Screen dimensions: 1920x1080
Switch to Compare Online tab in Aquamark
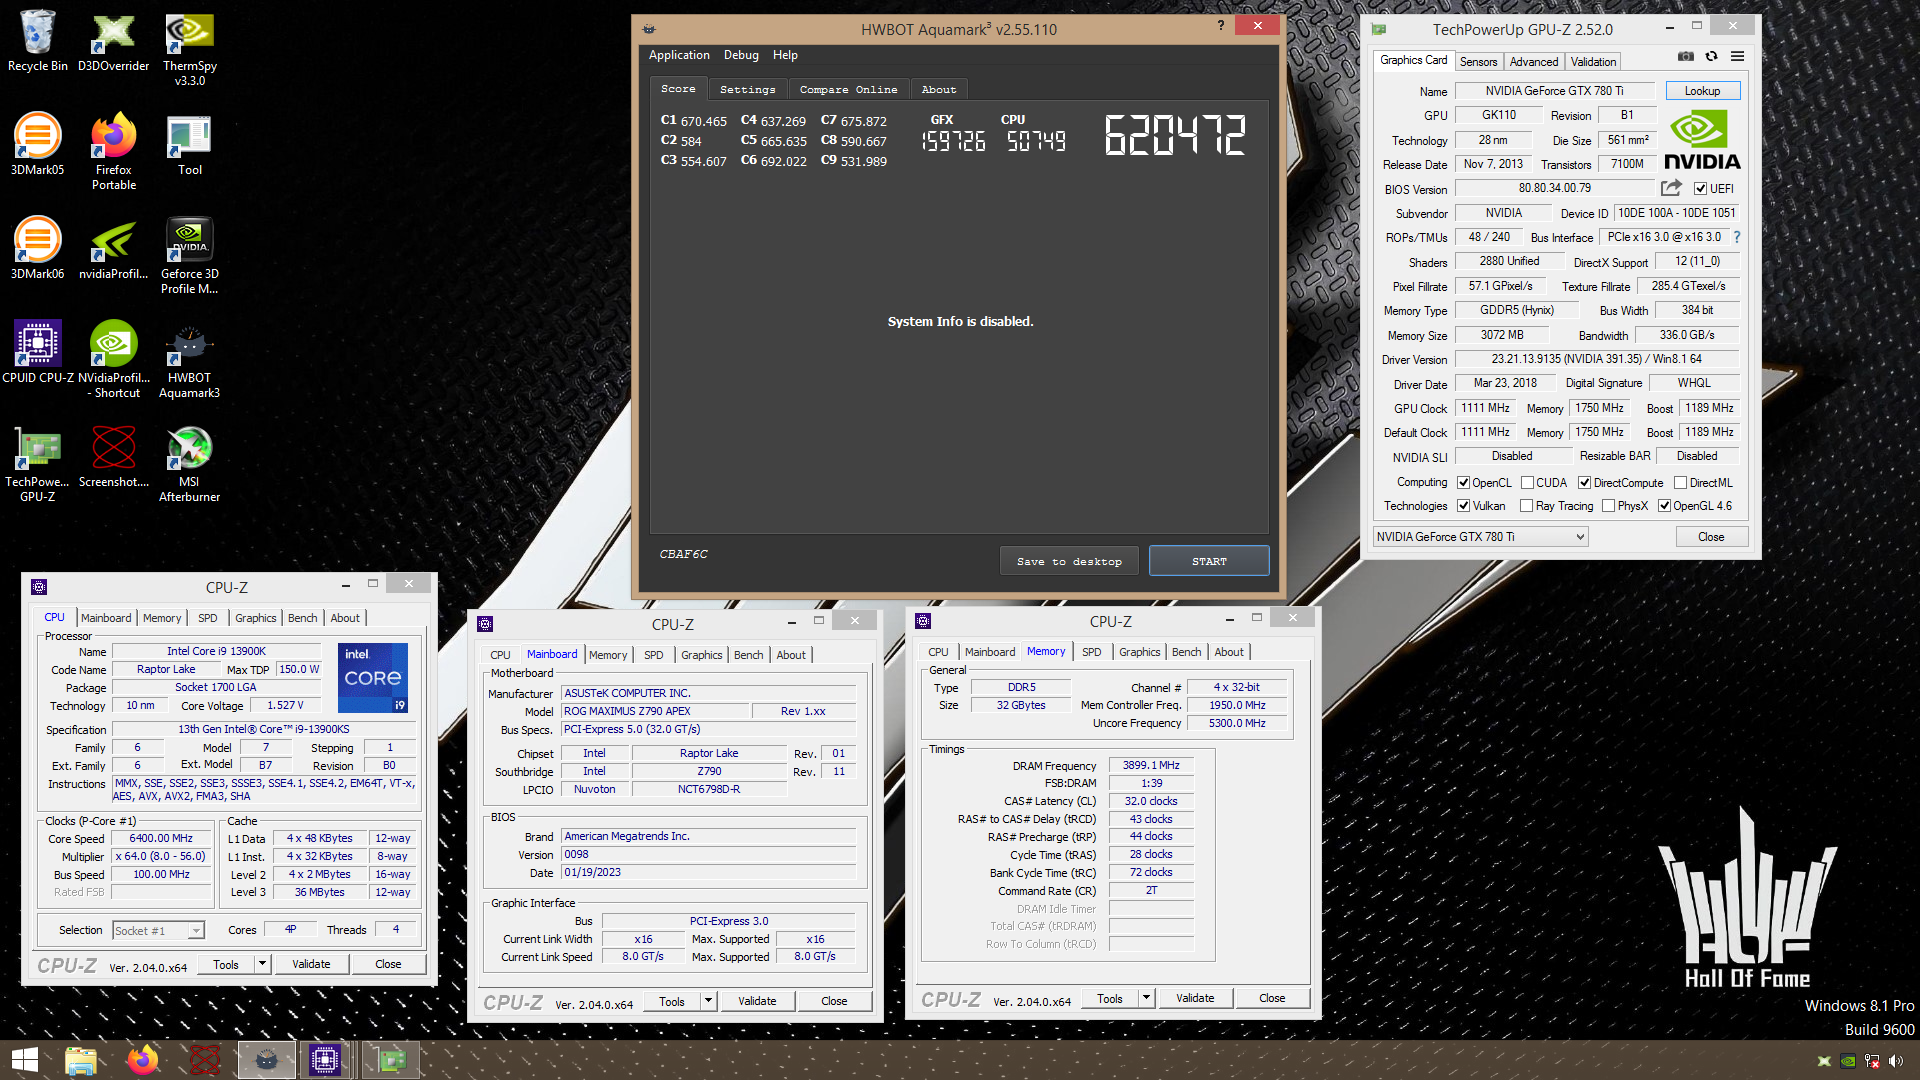coord(849,90)
